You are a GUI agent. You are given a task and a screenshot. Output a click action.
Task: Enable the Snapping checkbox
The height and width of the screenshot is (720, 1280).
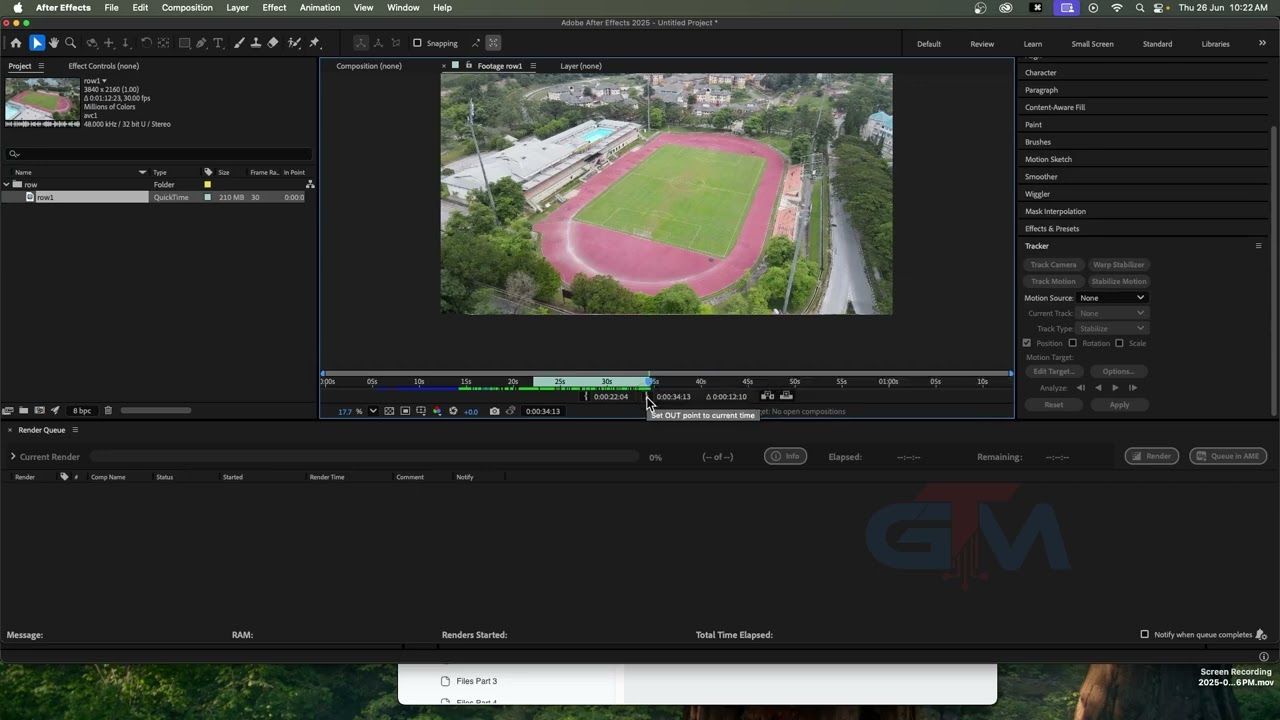point(417,43)
